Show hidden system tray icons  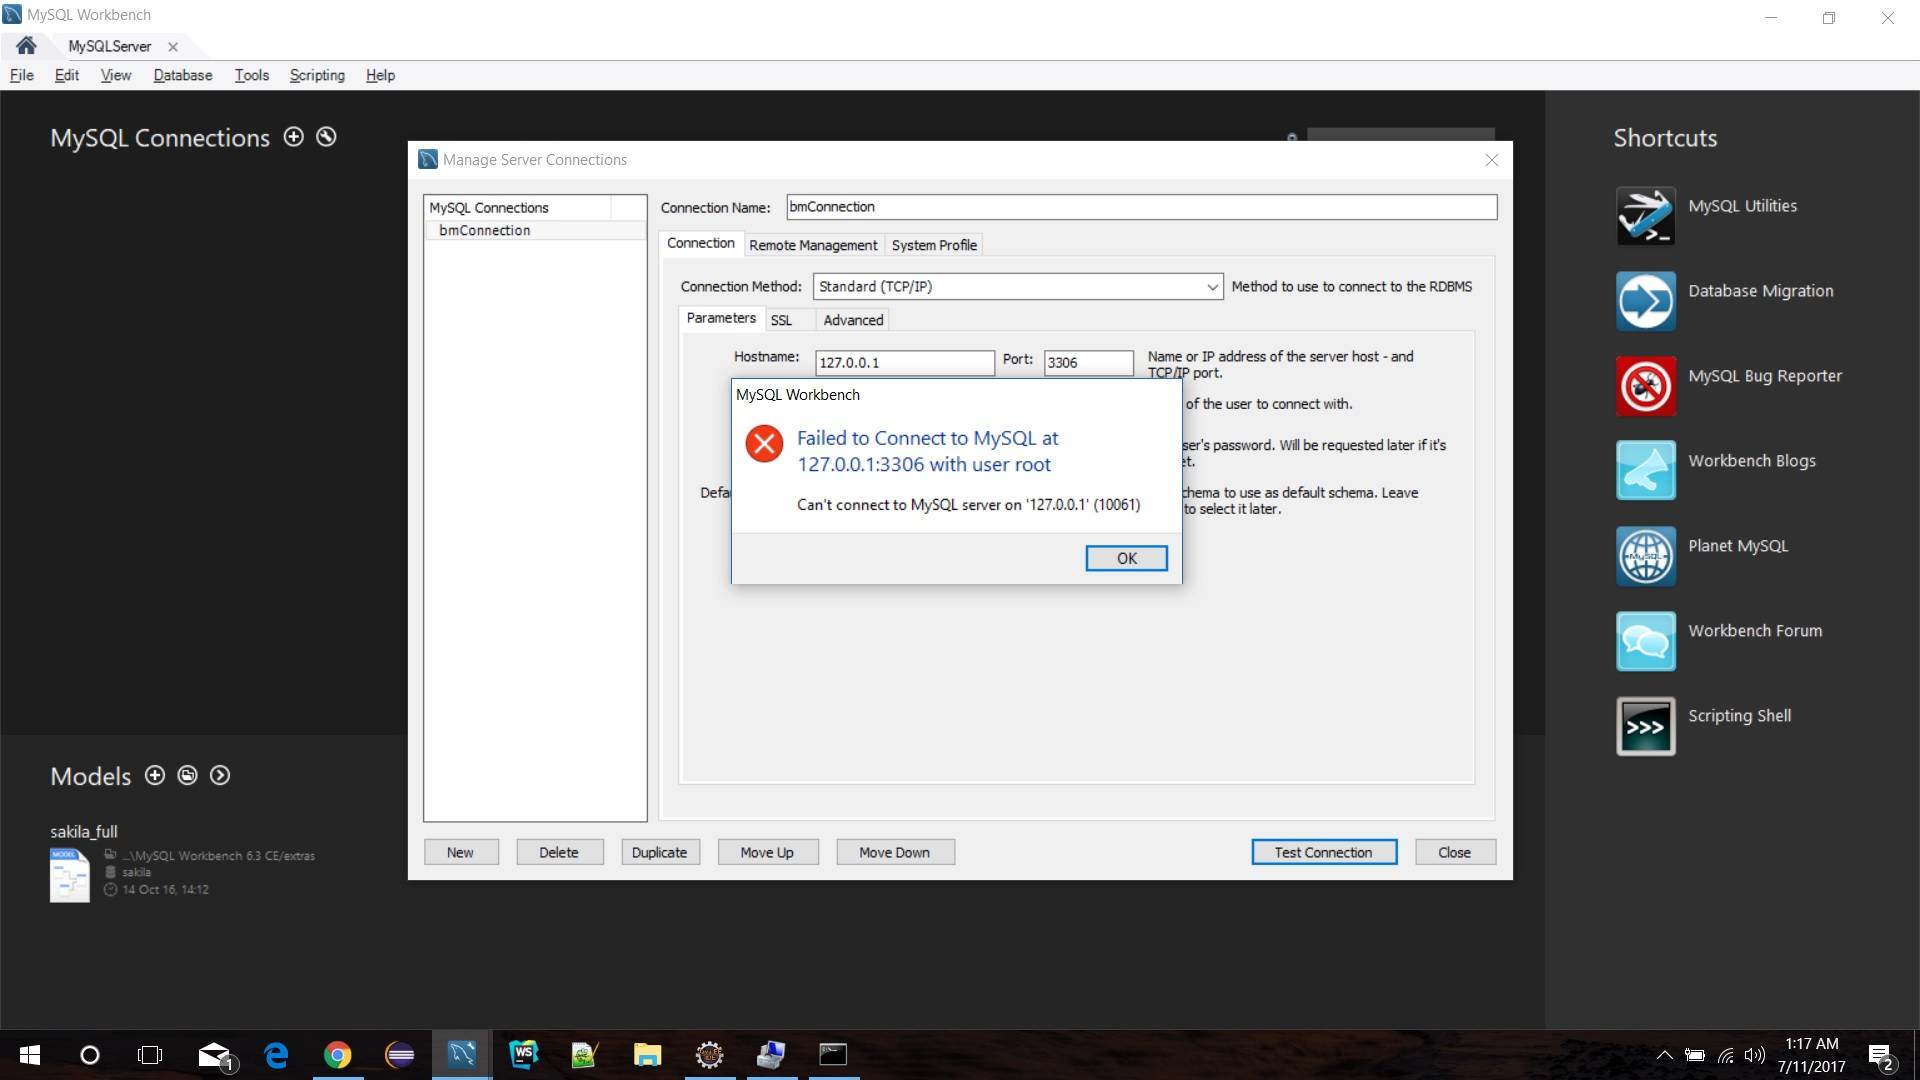point(1665,1055)
